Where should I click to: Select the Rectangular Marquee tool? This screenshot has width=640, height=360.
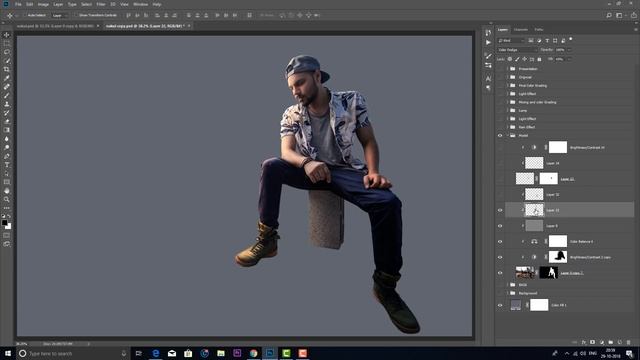pyautogui.click(x=7, y=44)
